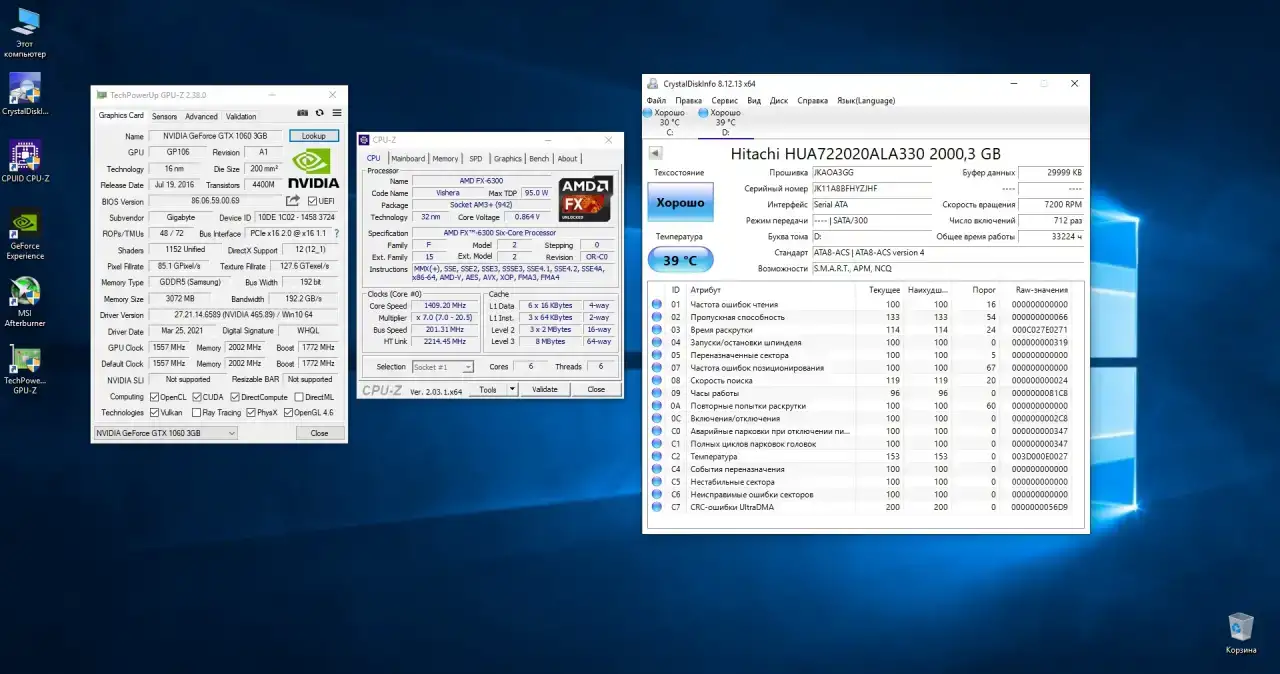Open the Файл menu in CrystalDiskInfo
Viewport: 1280px width, 674px height.
tap(656, 100)
